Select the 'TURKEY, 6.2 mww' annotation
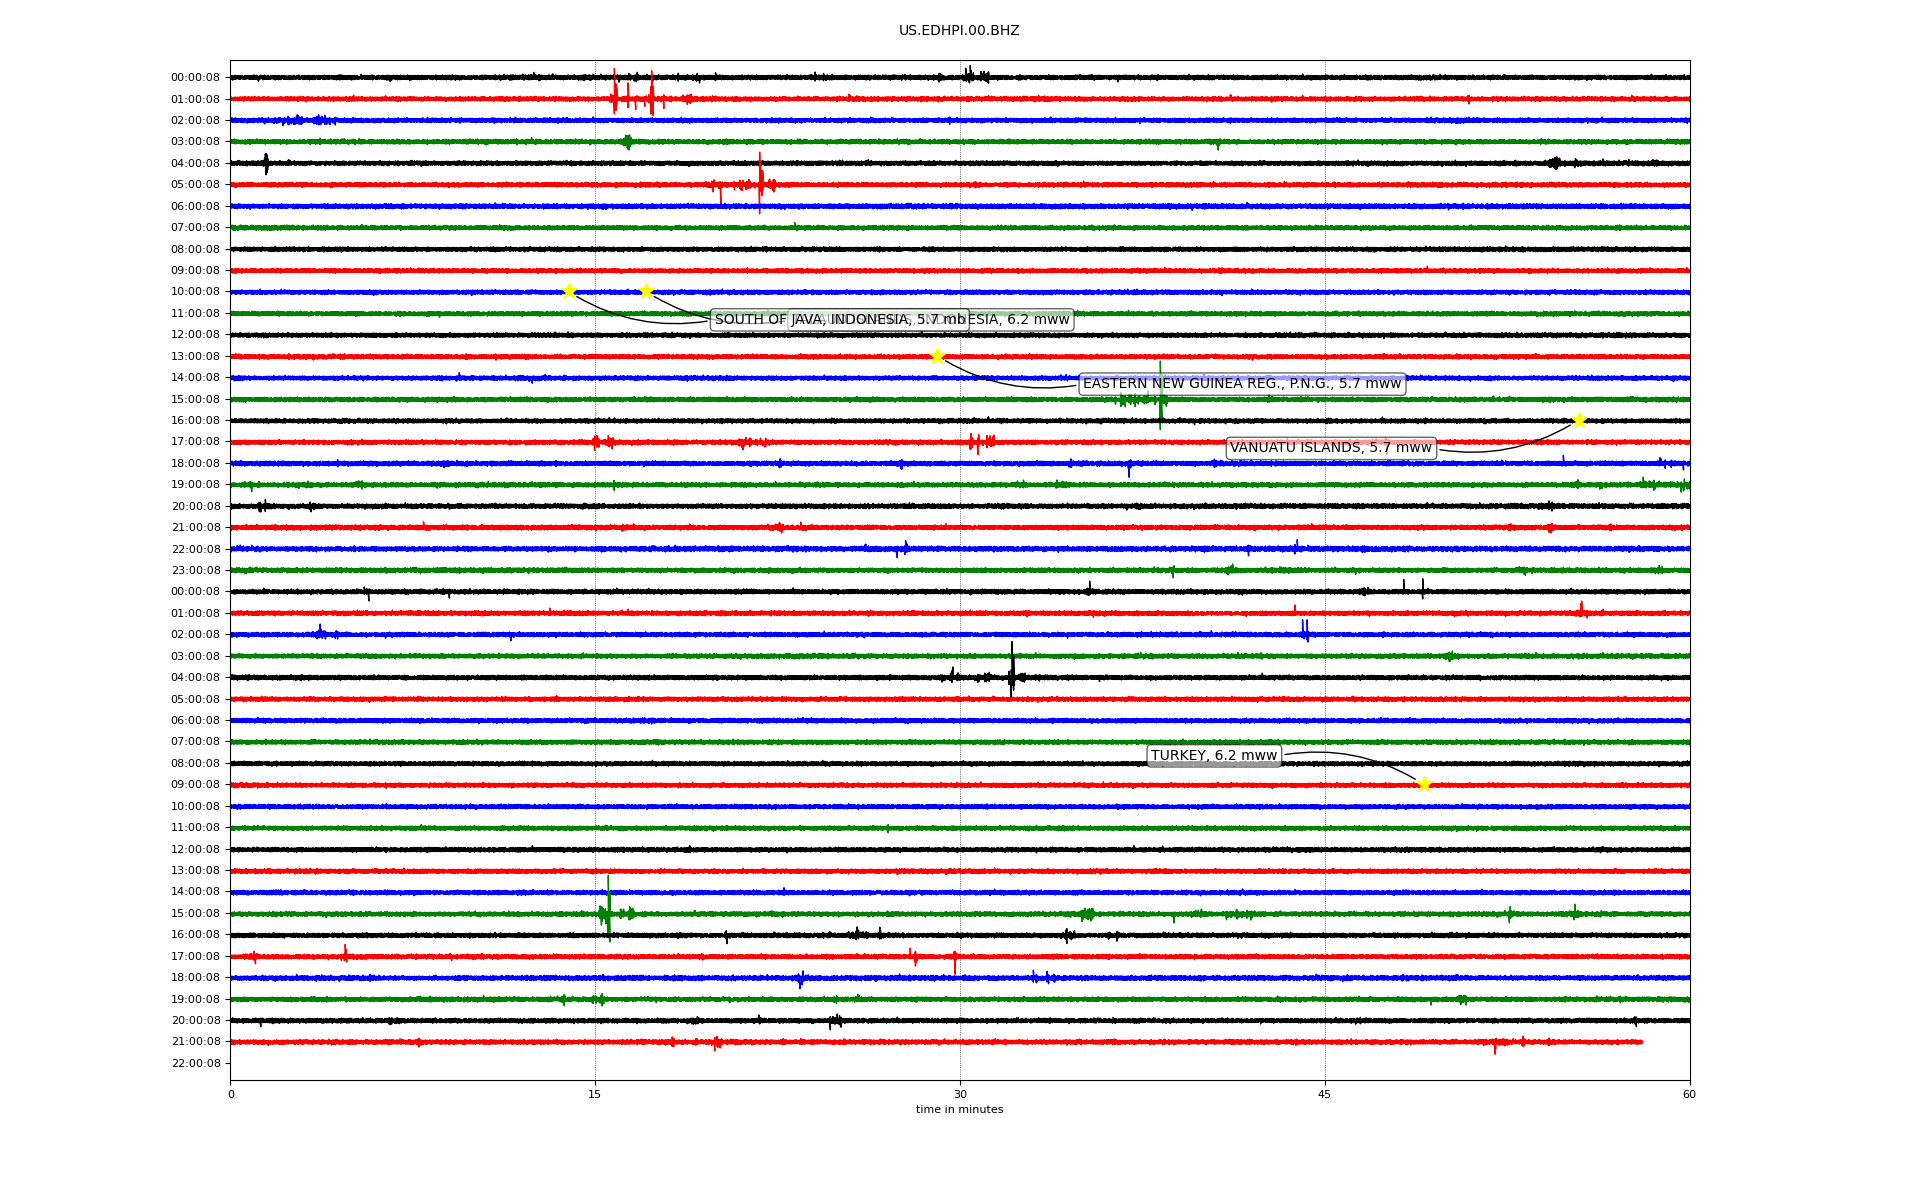Image resolution: width=1920 pixels, height=1200 pixels. tap(1214, 756)
